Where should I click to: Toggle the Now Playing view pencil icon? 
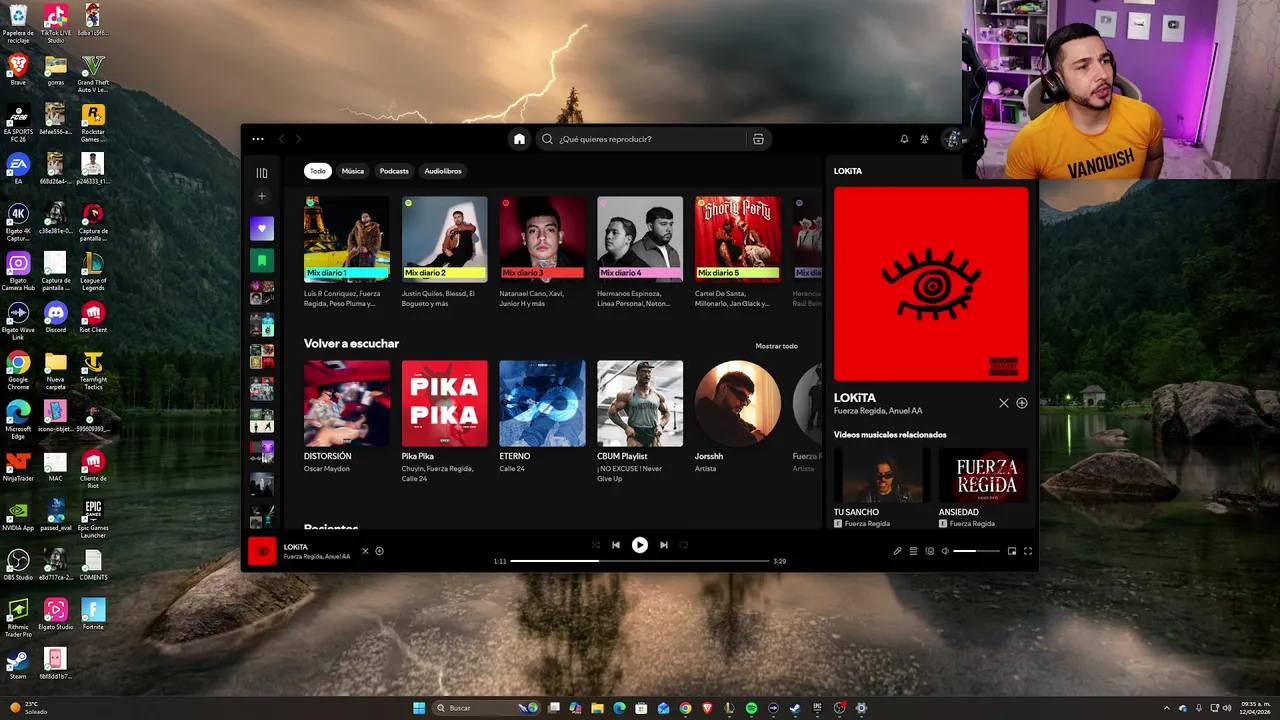[x=897, y=551]
